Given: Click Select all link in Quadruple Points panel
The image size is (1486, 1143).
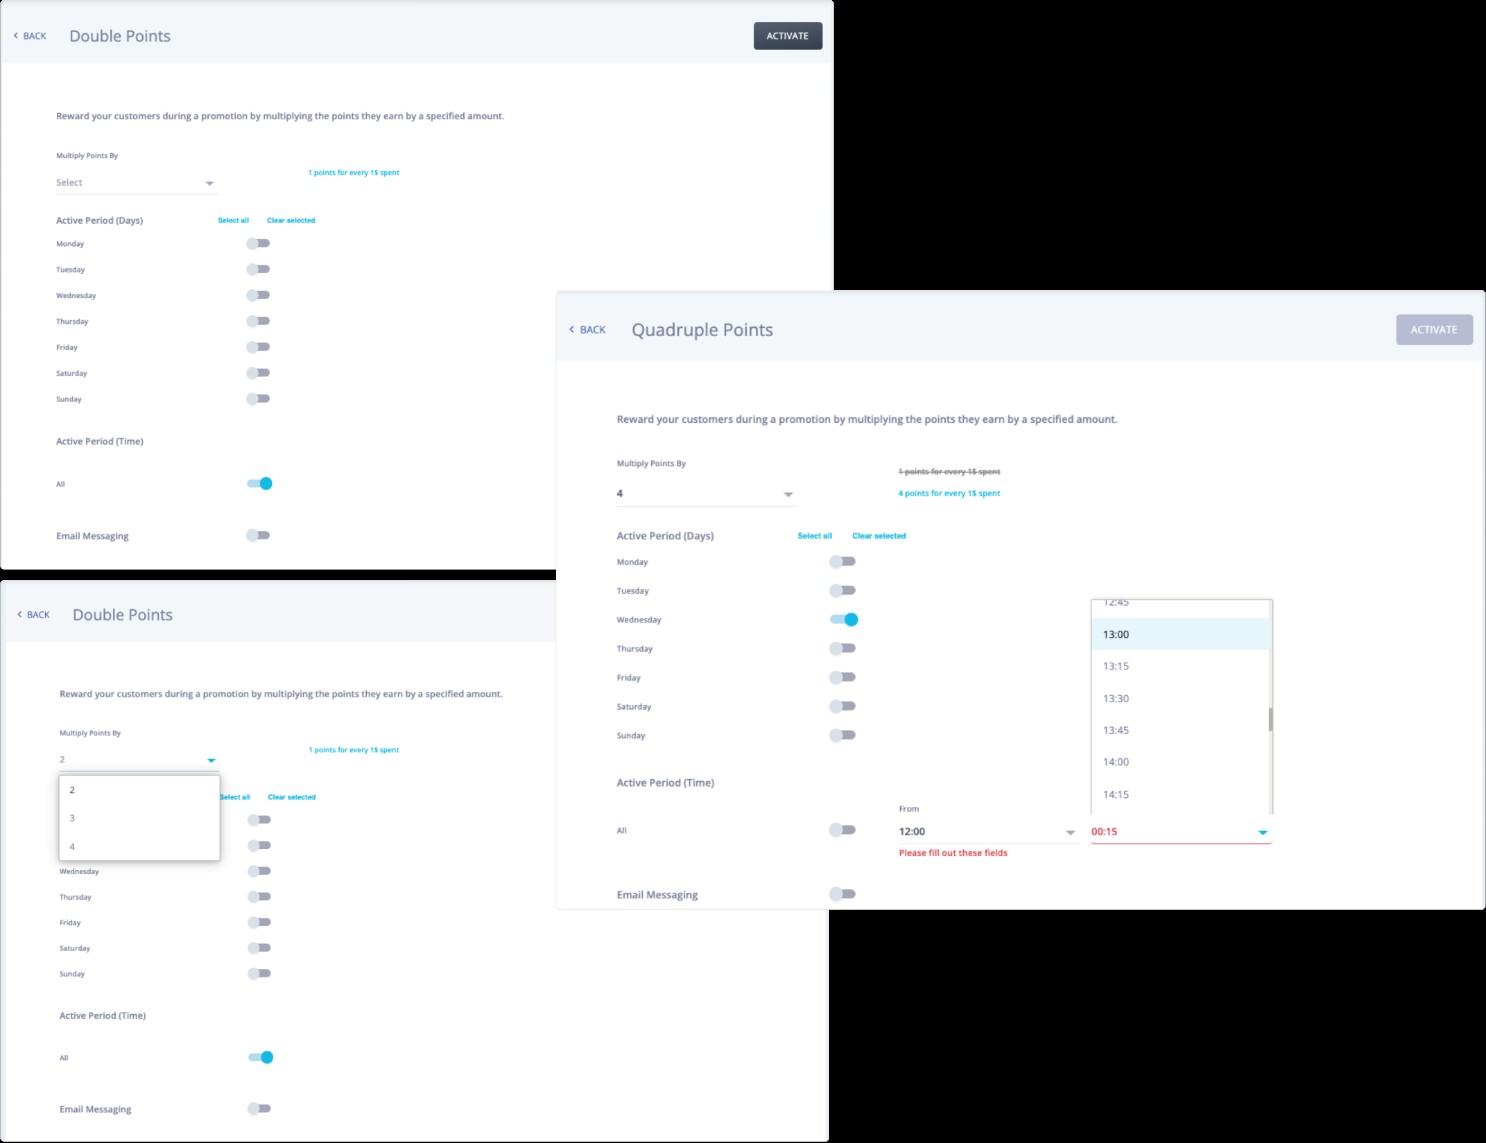Looking at the screenshot, I should 815,536.
